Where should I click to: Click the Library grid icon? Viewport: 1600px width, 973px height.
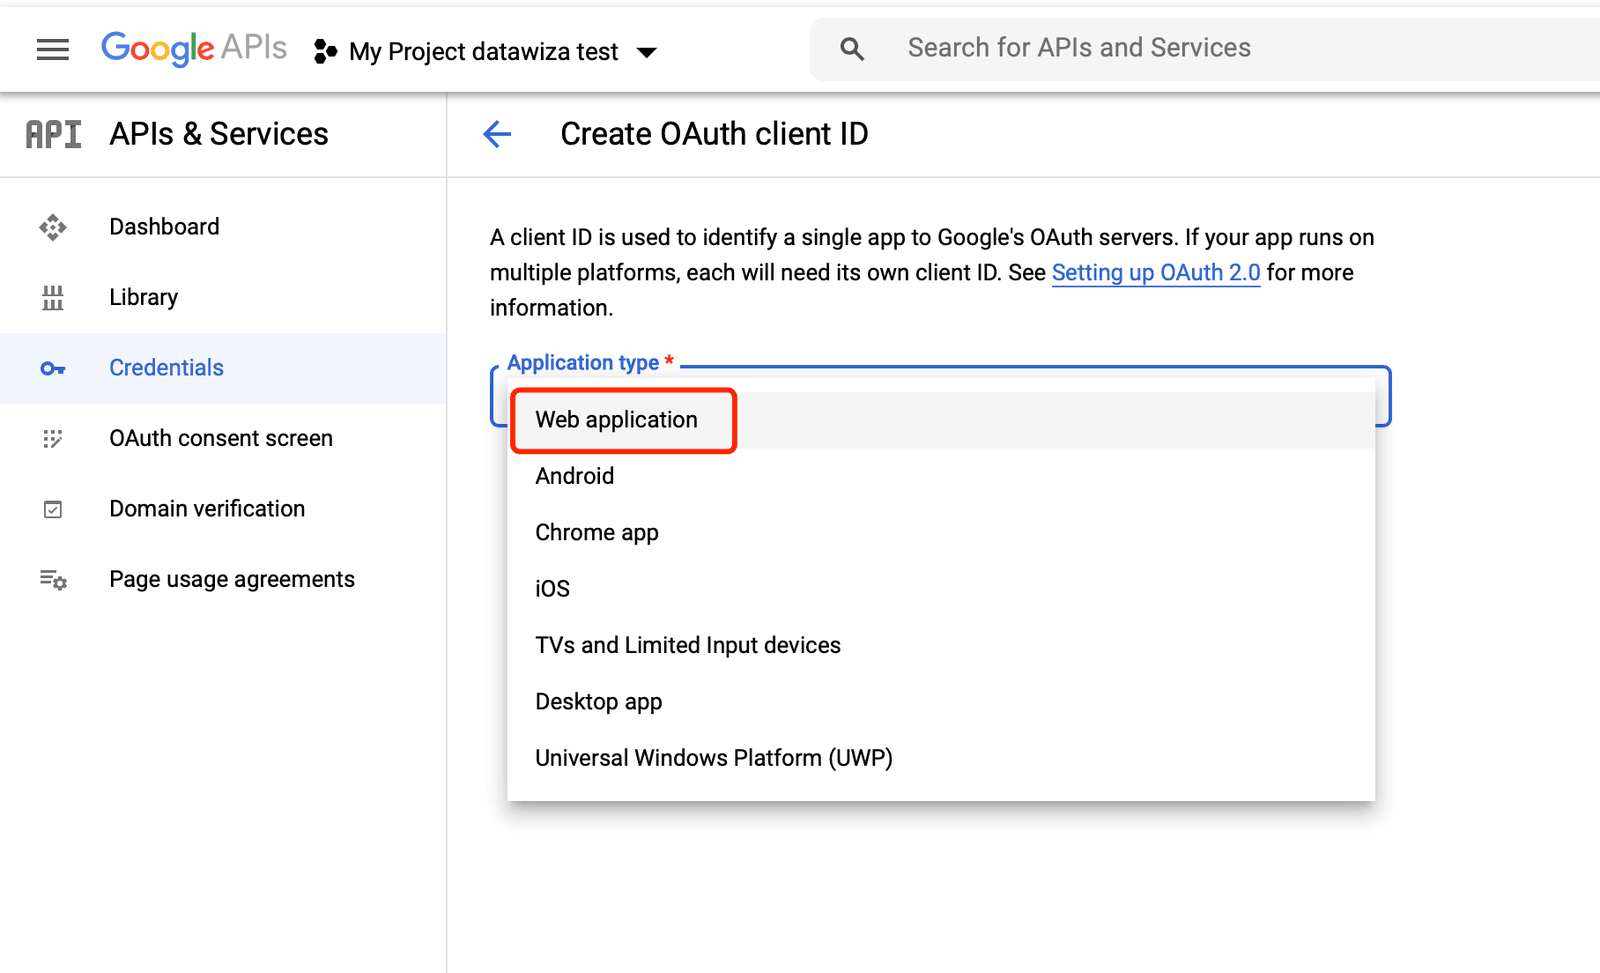coord(53,297)
